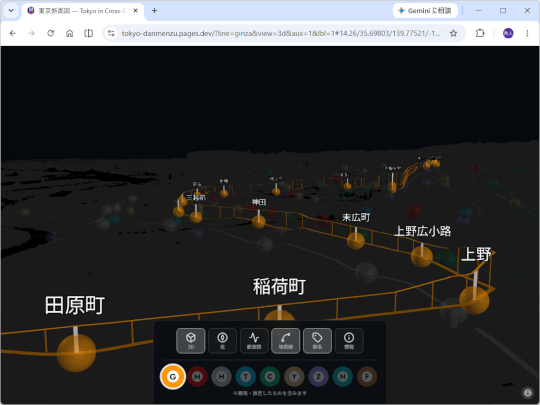Select the teal N Namboku line
Image resolution: width=540 pixels, height=405 pixels.
(x=343, y=376)
